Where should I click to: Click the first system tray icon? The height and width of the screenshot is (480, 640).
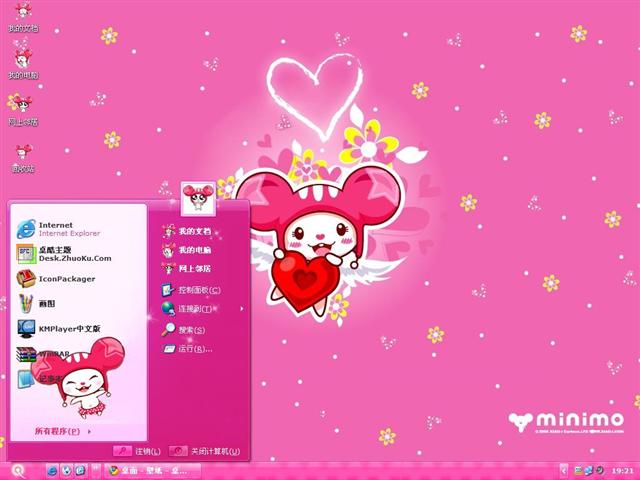(x=578, y=471)
